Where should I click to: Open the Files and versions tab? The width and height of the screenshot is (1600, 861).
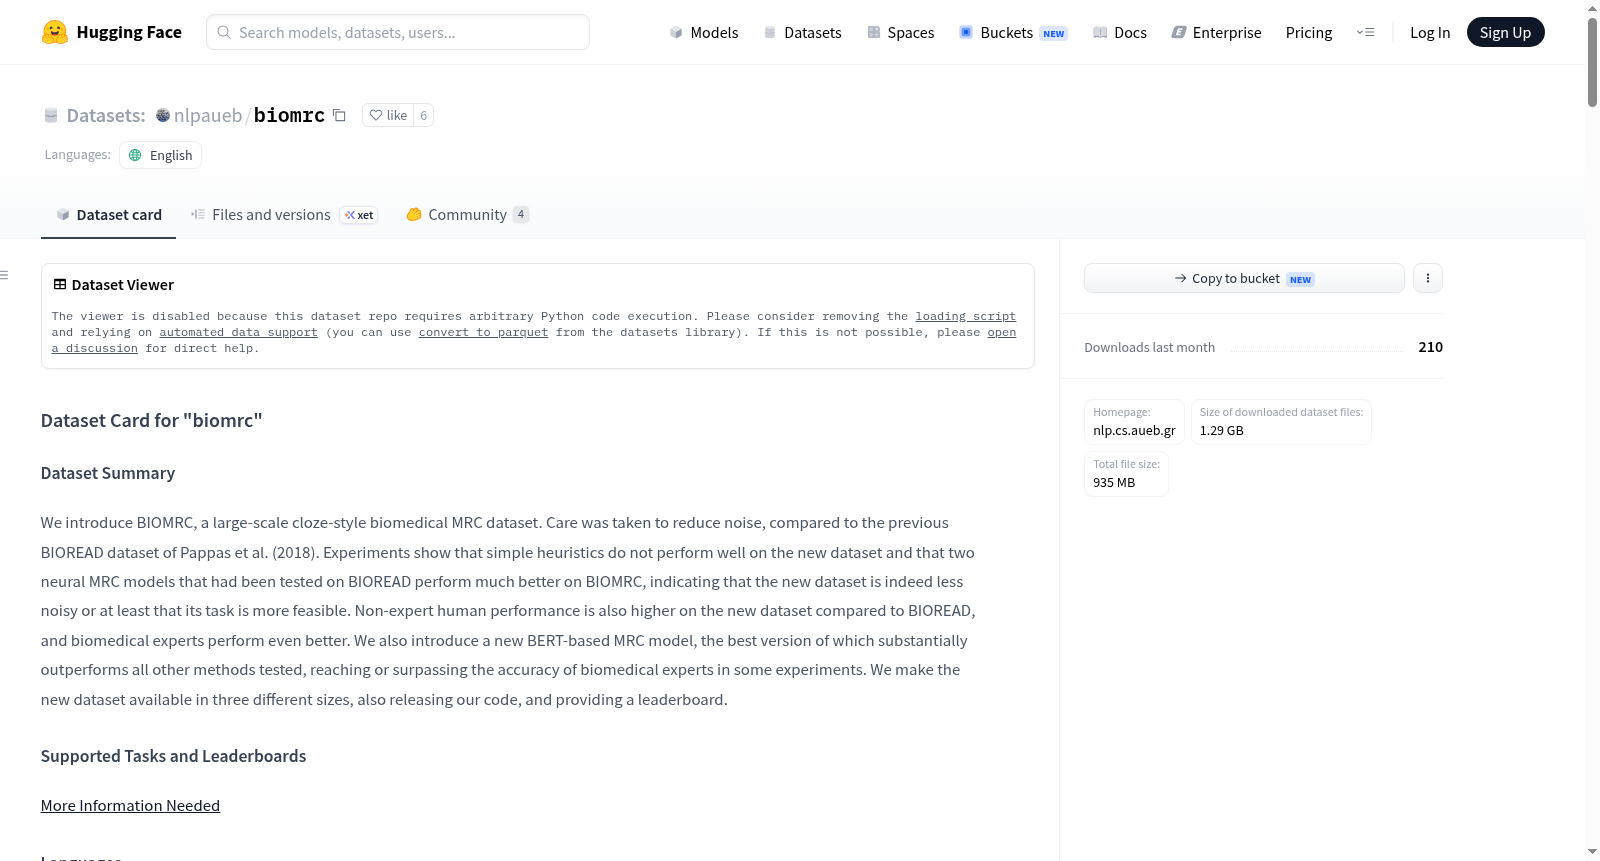[284, 215]
